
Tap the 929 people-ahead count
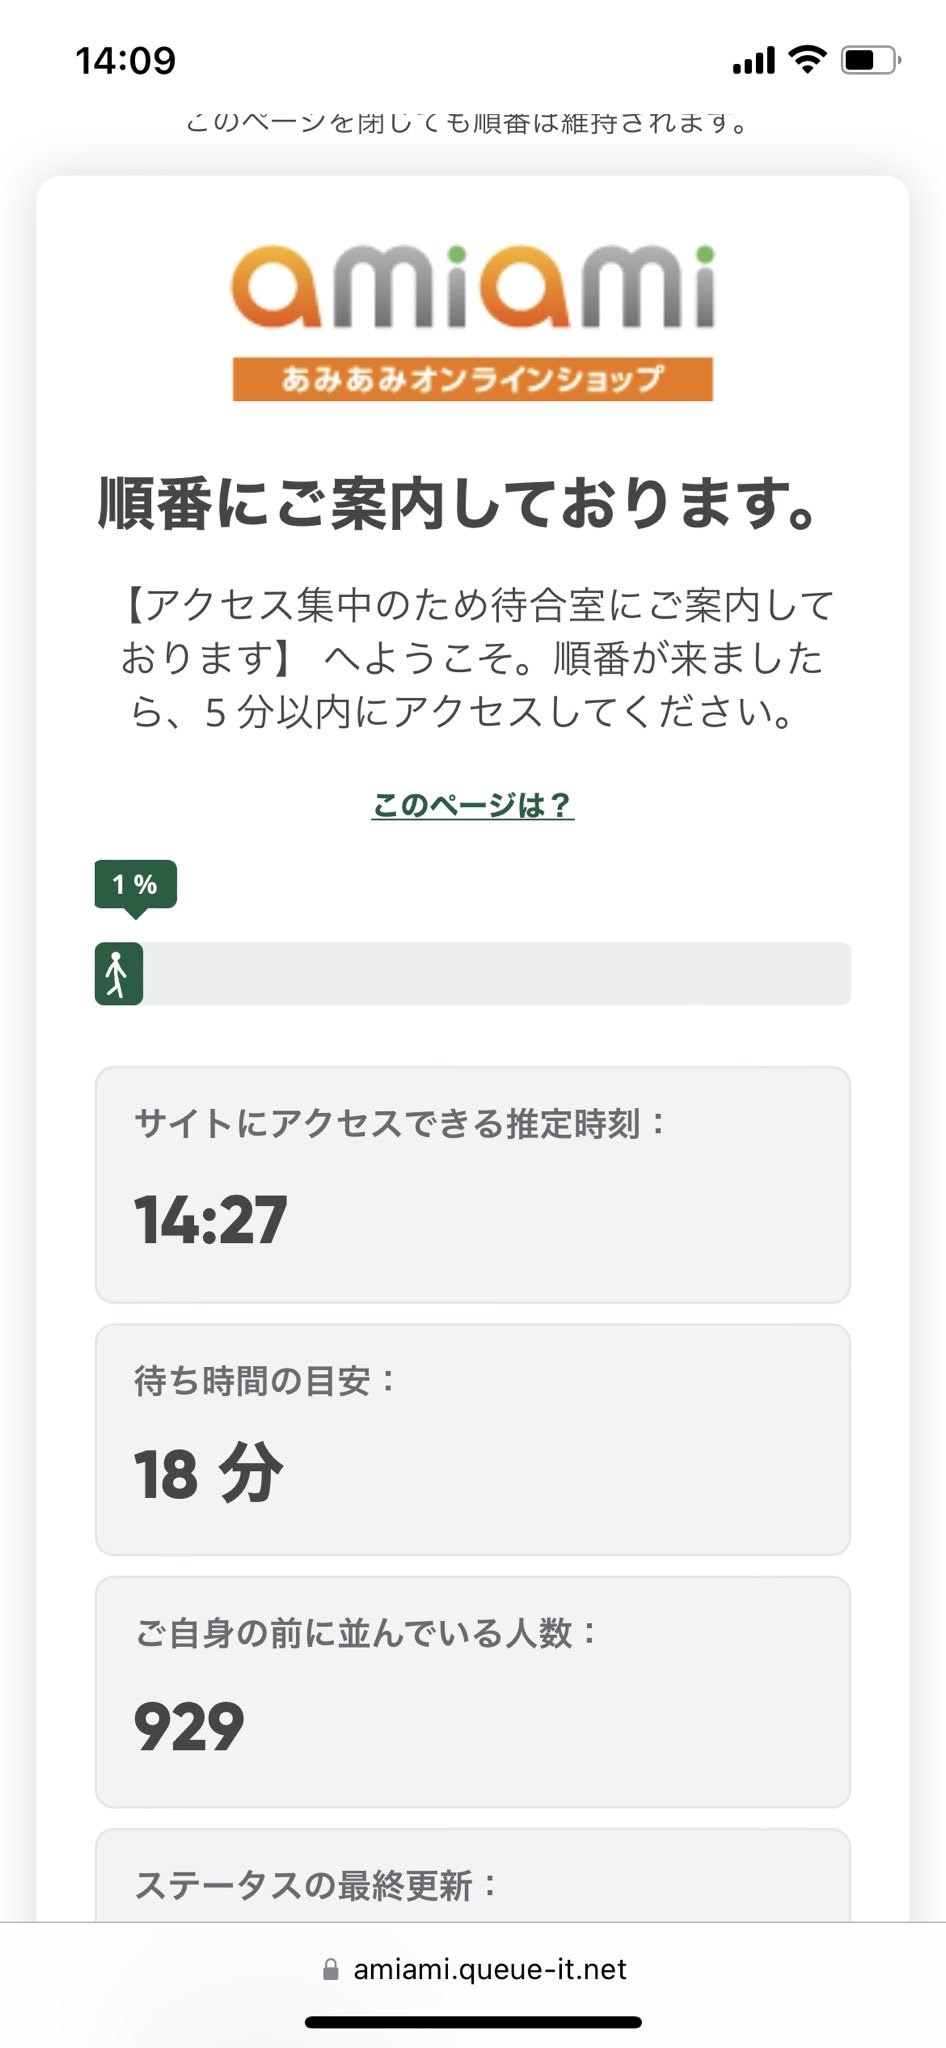coord(189,1726)
